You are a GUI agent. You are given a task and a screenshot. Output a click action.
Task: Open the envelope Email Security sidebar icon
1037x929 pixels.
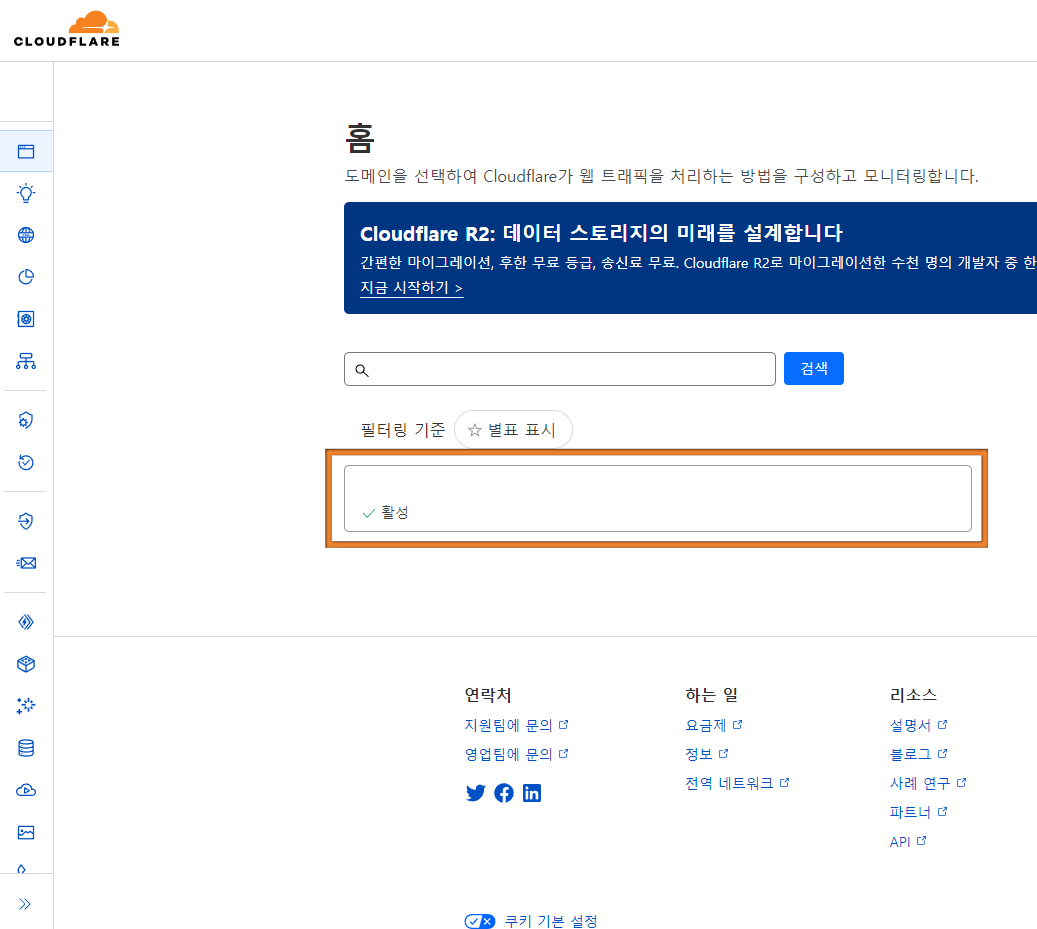(26, 563)
